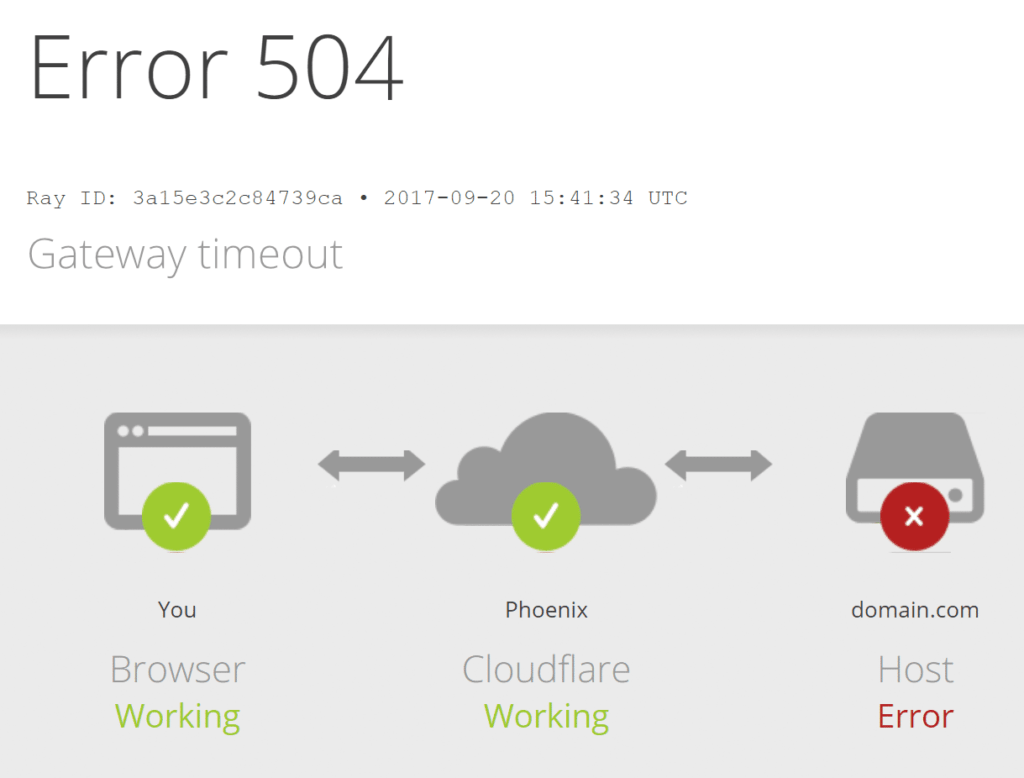Click the Gateway timeout subtitle

coord(185,255)
